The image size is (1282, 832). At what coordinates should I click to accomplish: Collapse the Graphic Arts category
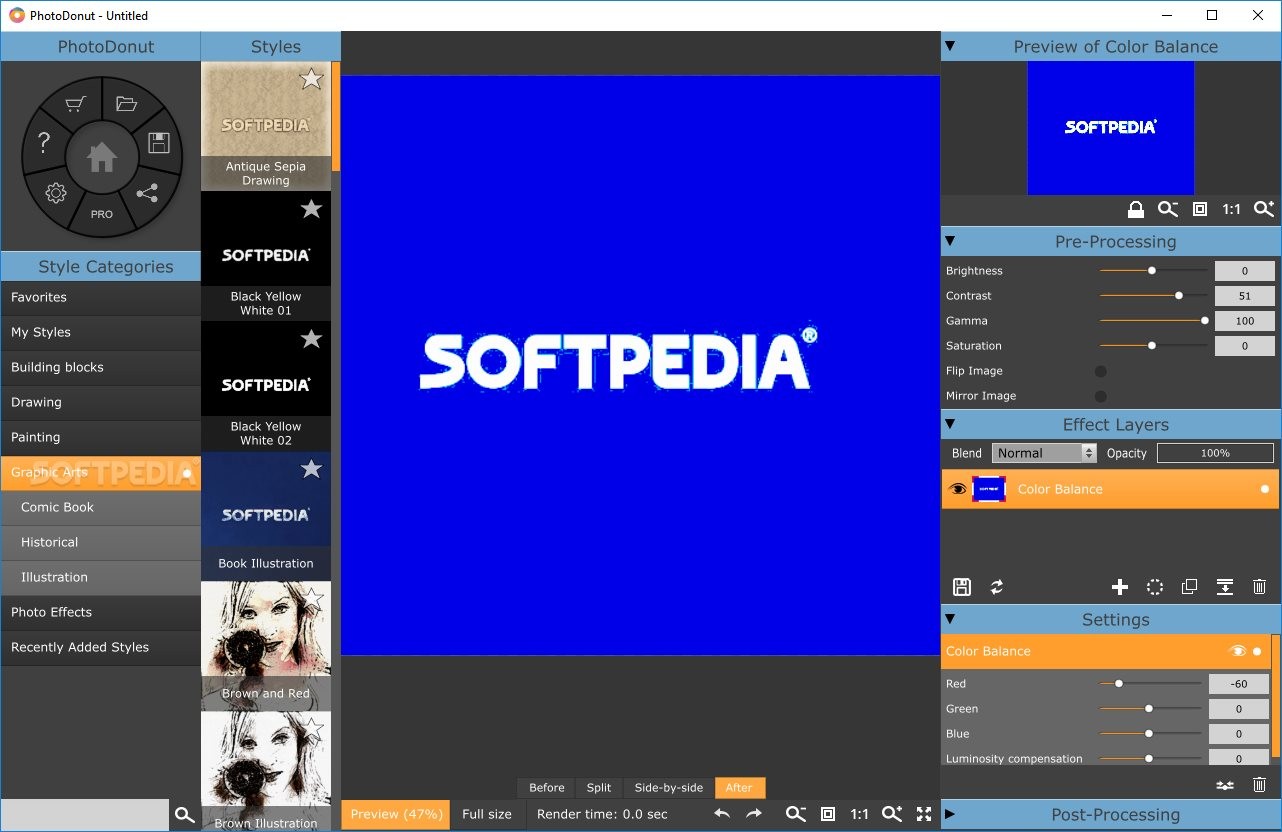(101, 472)
